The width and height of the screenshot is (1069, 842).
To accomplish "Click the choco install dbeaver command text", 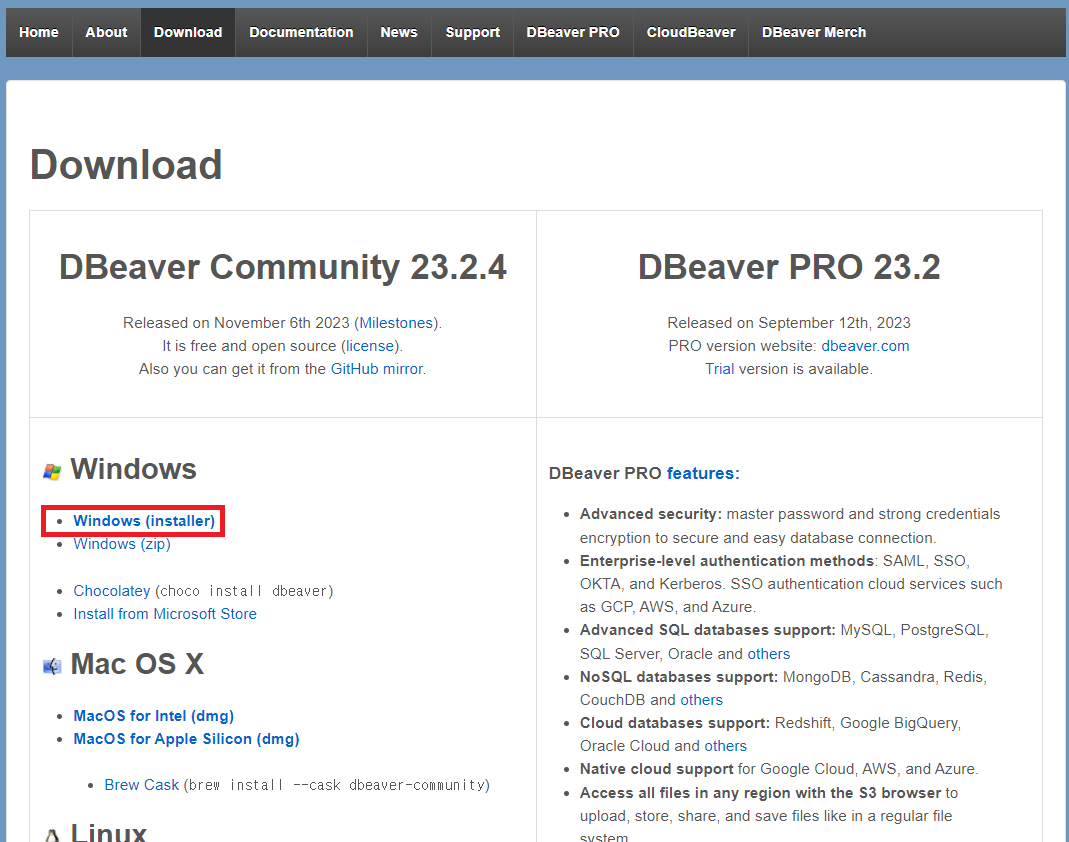I will coord(244,591).
